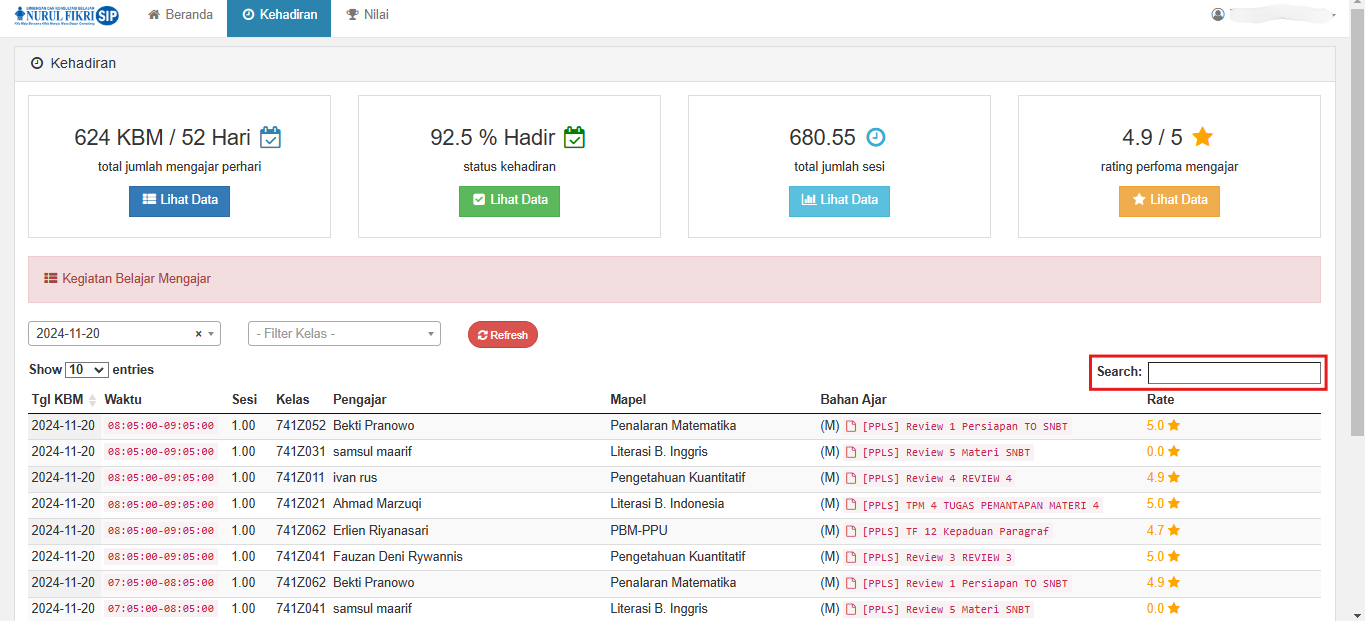Click the Nurul Fikri SIP logo
The image size is (1365, 621).
click(67, 17)
